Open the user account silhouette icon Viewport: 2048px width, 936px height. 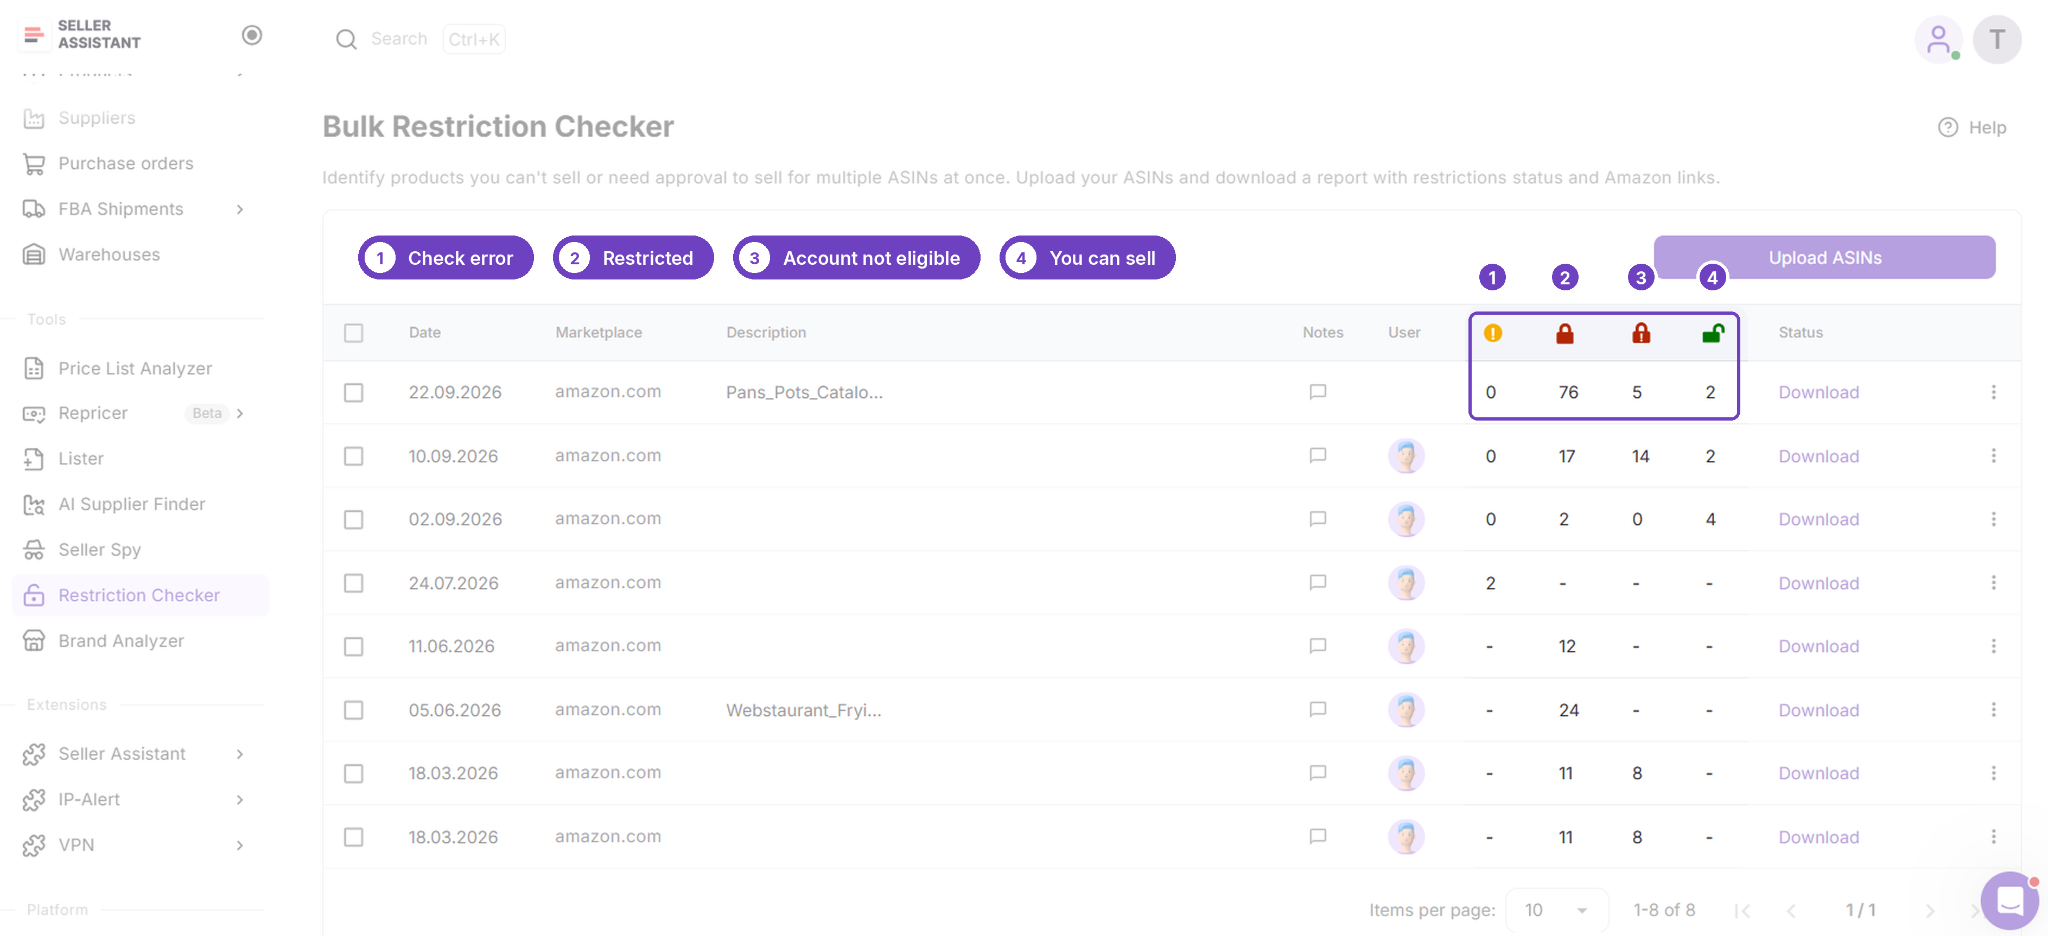coord(1938,40)
